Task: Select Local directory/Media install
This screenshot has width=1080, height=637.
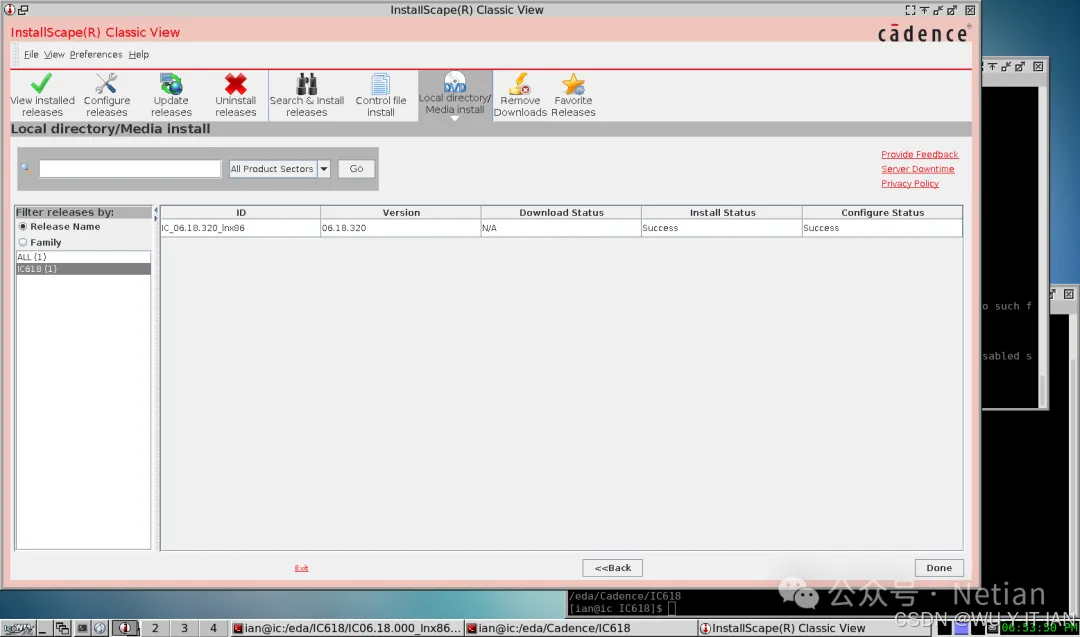Action: click(455, 95)
